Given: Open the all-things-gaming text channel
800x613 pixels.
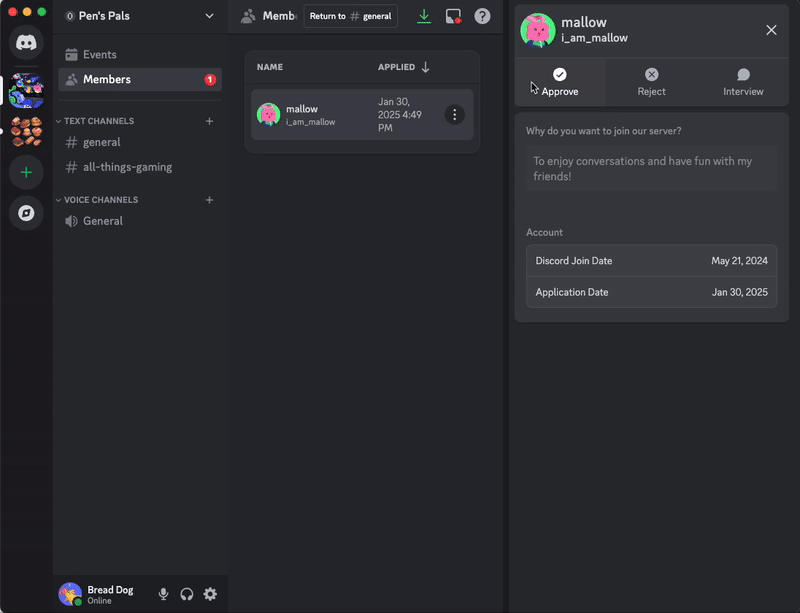Looking at the screenshot, I should pos(127,167).
